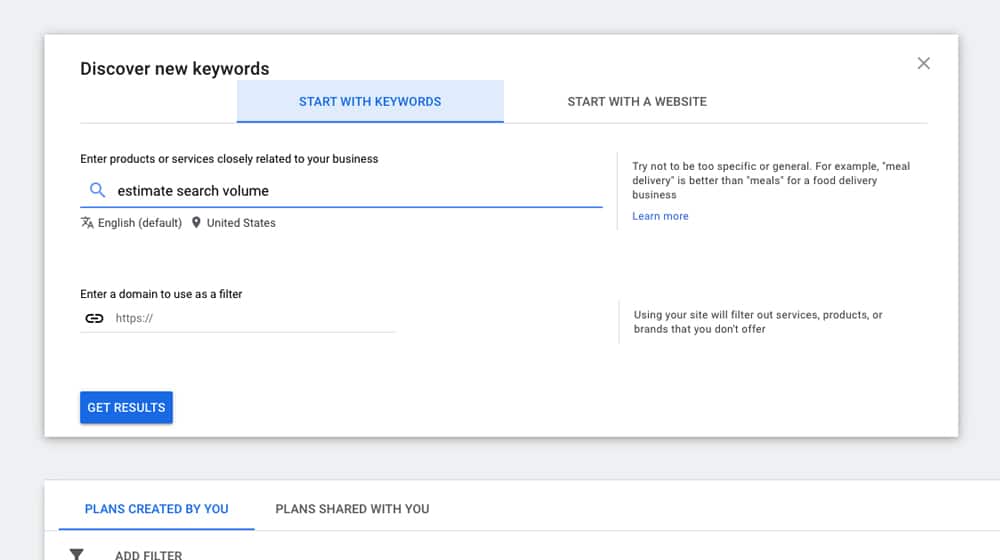Switch to Start With a Website tab

(x=637, y=101)
